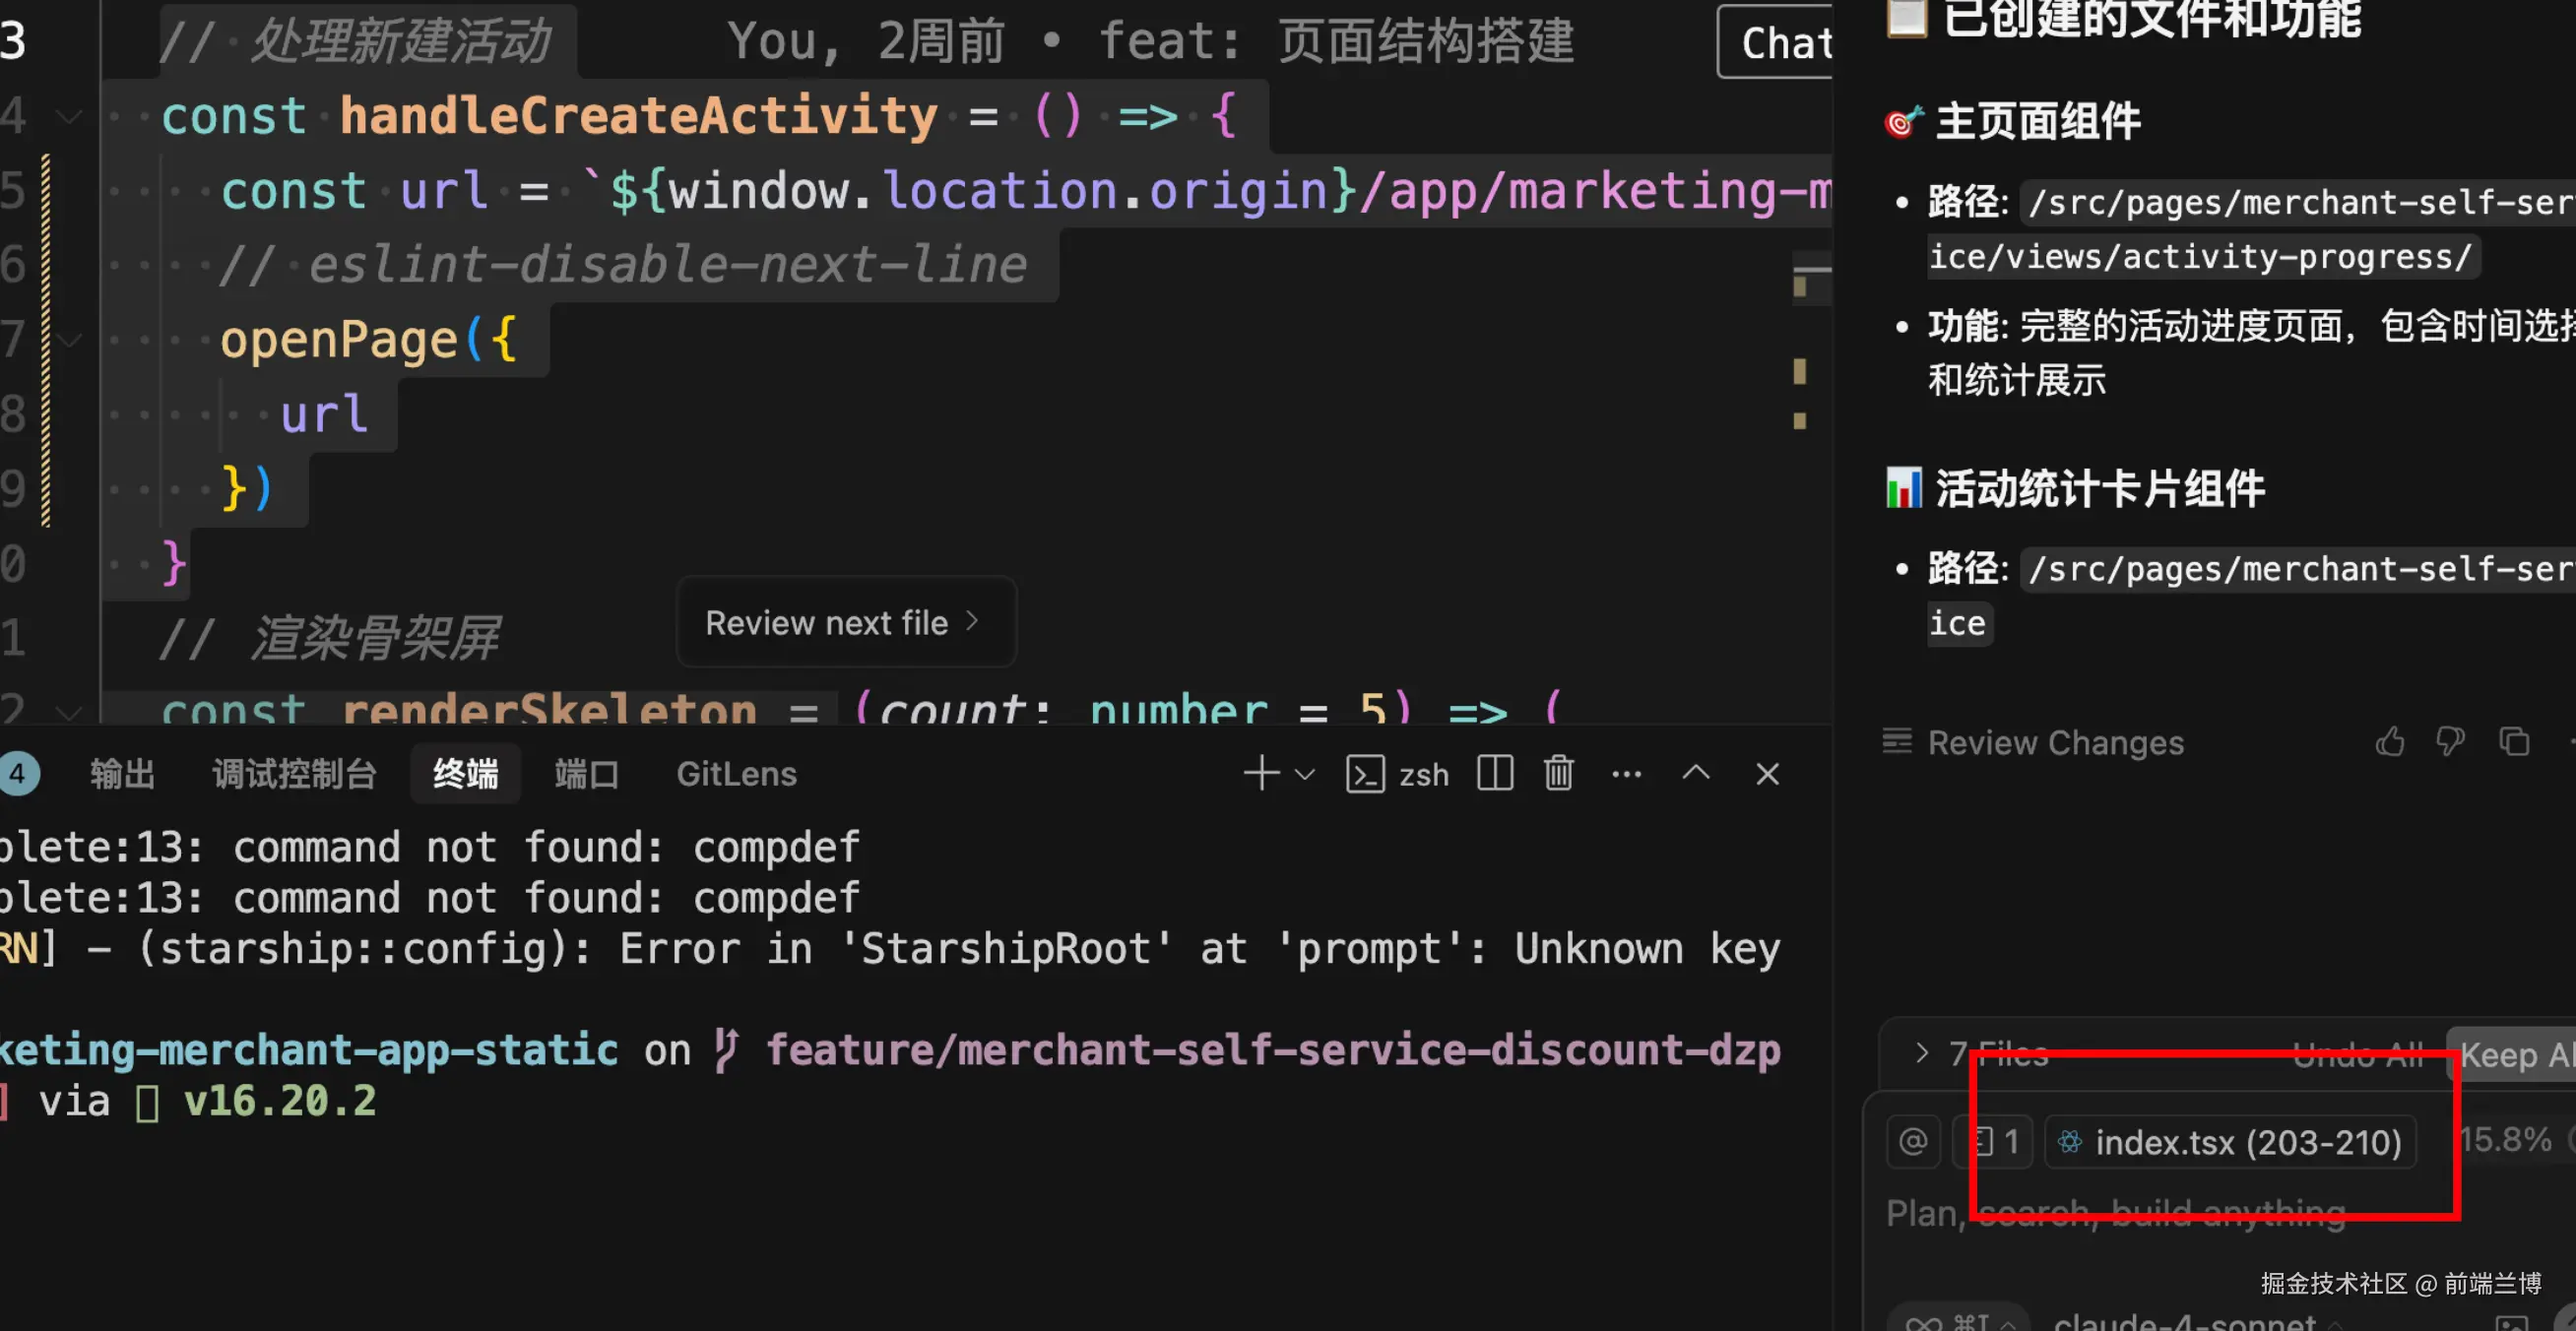Viewport: 2576px width, 1331px height.
Task: Switch to the 调试控制台 tab
Action: click(x=294, y=774)
